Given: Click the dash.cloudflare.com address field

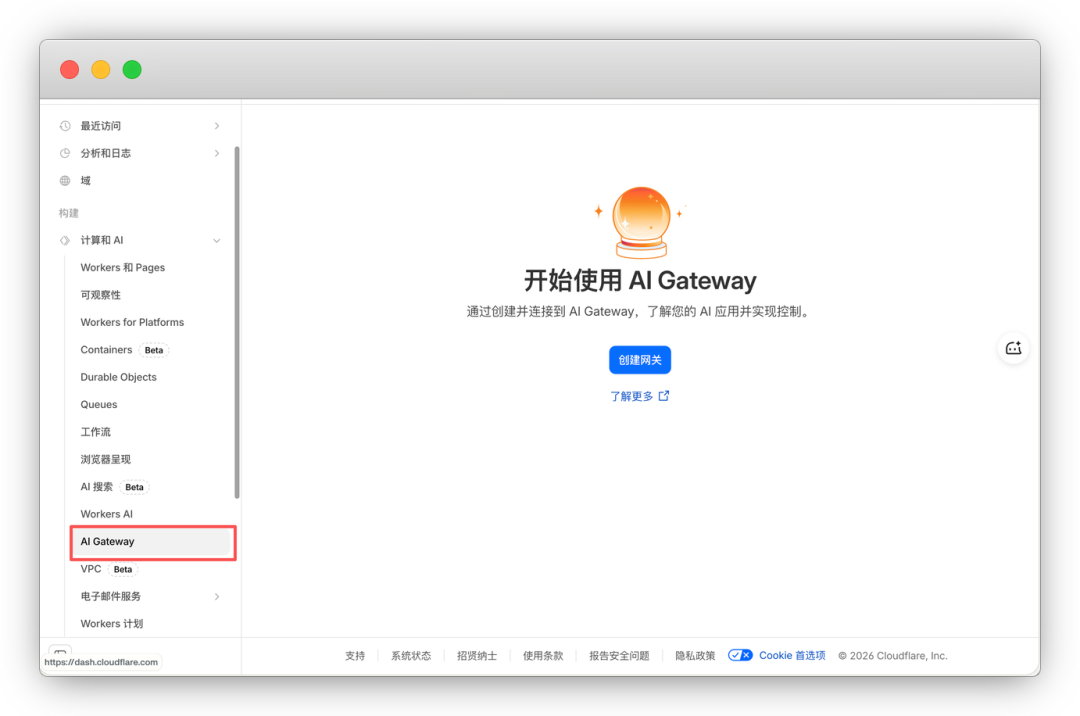Looking at the screenshot, I should (x=103, y=662).
